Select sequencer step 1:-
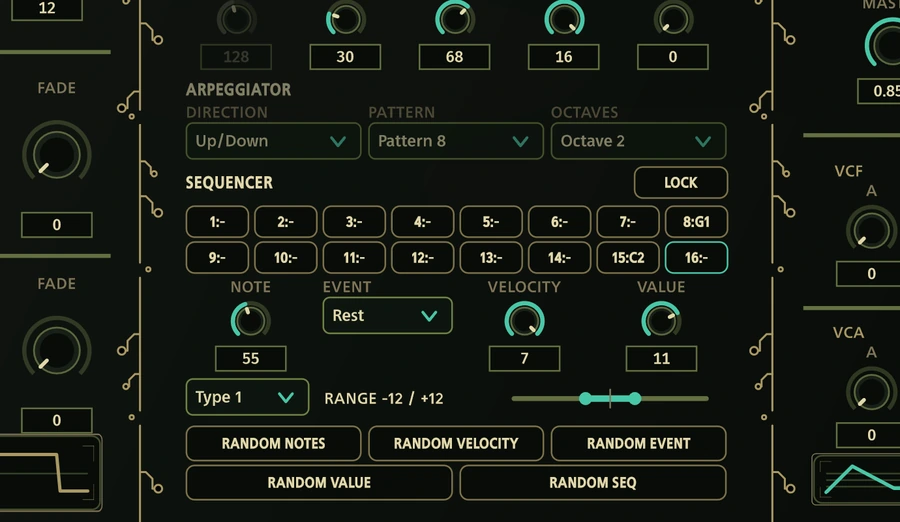900x522 pixels. click(217, 222)
